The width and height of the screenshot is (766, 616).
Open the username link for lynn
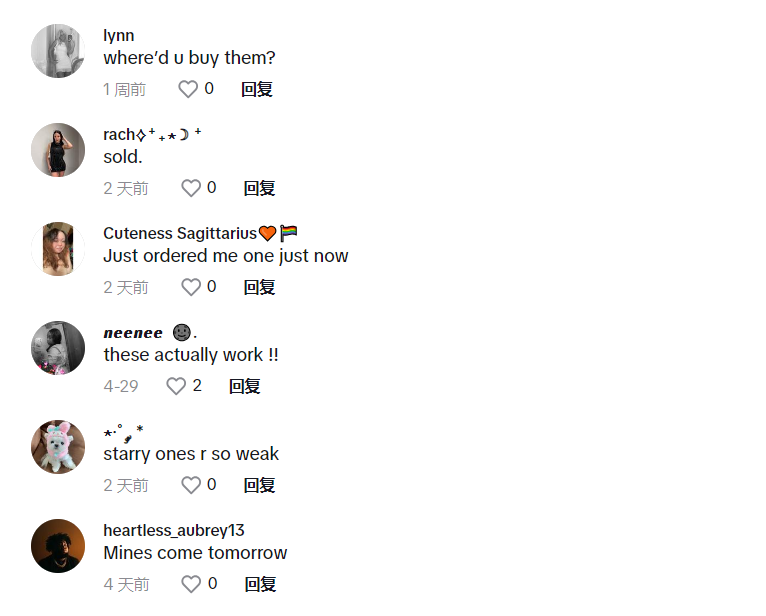118,36
